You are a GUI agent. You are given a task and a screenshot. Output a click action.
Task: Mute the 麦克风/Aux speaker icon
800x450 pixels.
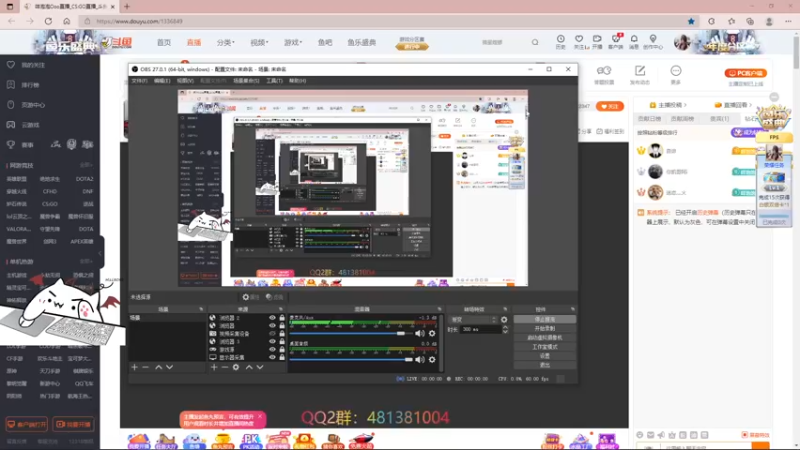[x=419, y=333]
